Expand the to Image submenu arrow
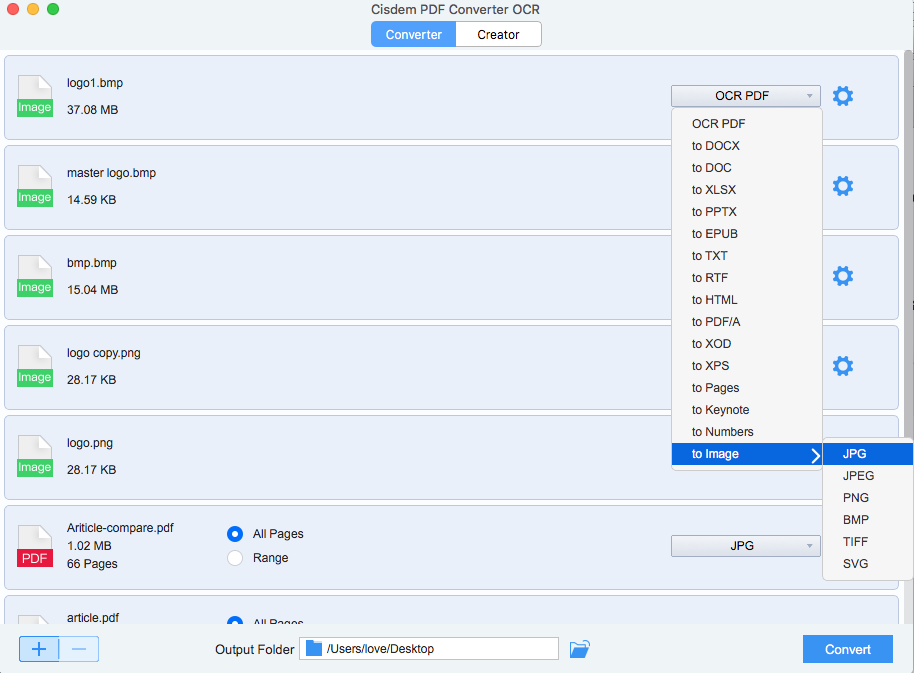The width and height of the screenshot is (914, 673). point(815,454)
